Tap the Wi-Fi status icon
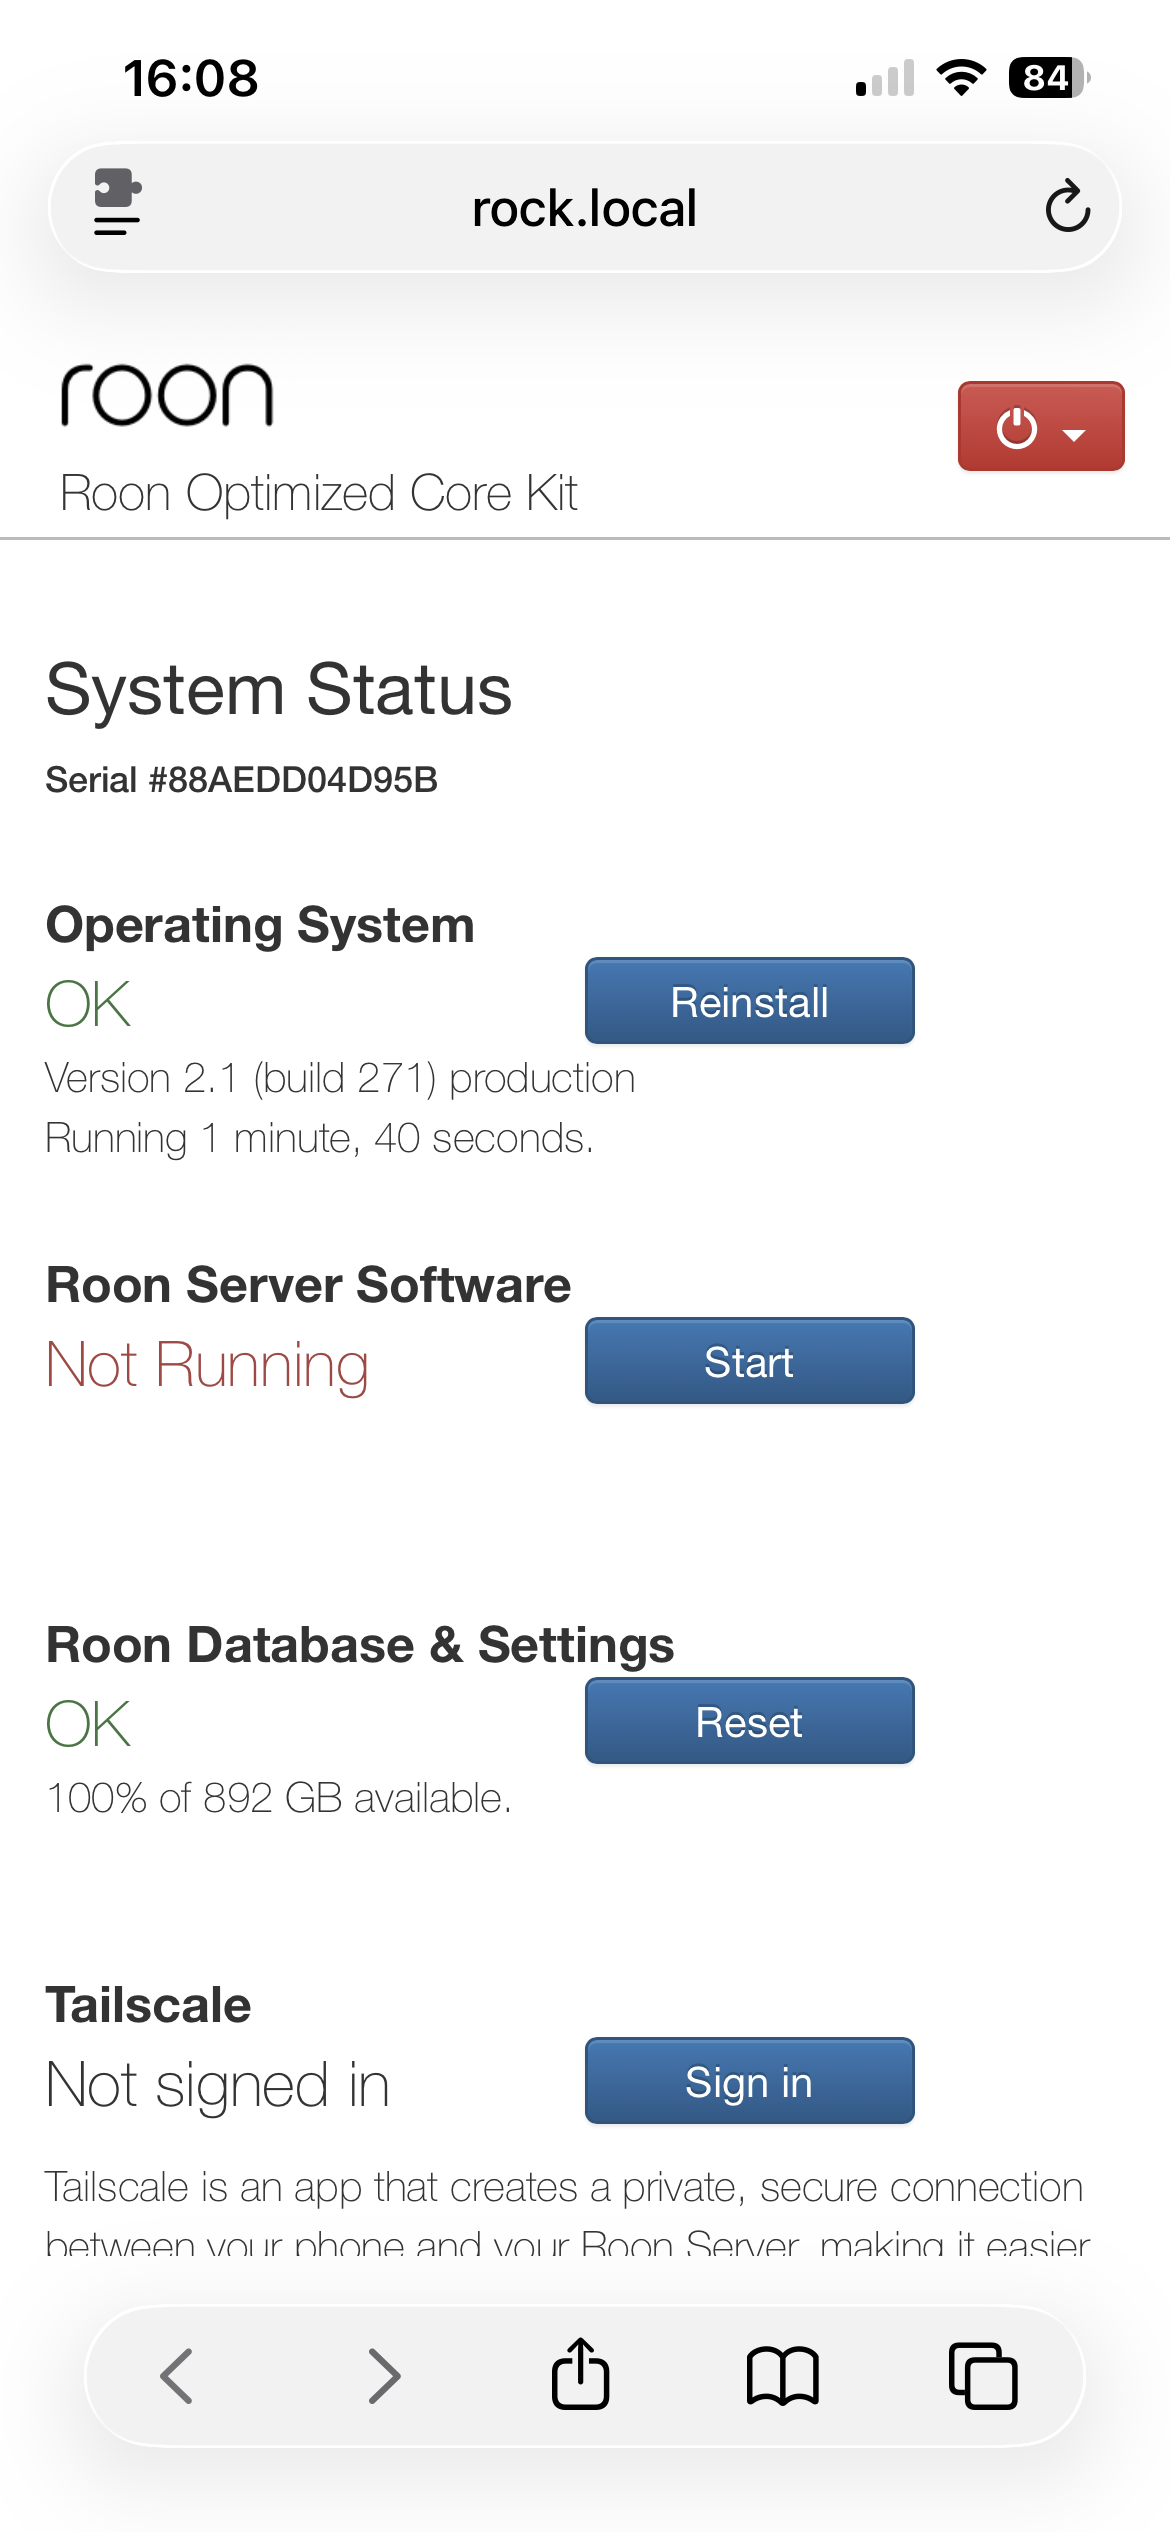 pyautogui.click(x=961, y=77)
